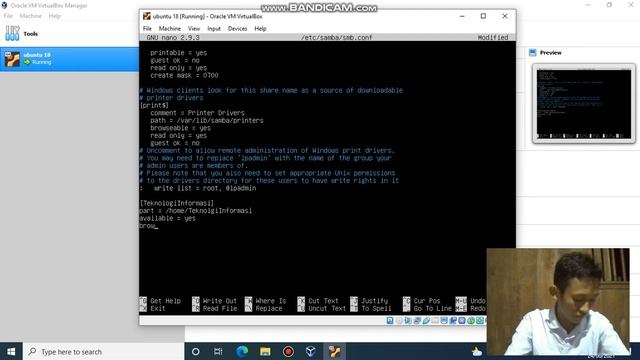The width and height of the screenshot is (640, 360).
Task: Click the 'Where Is' nano shortcut
Action: 271,301
